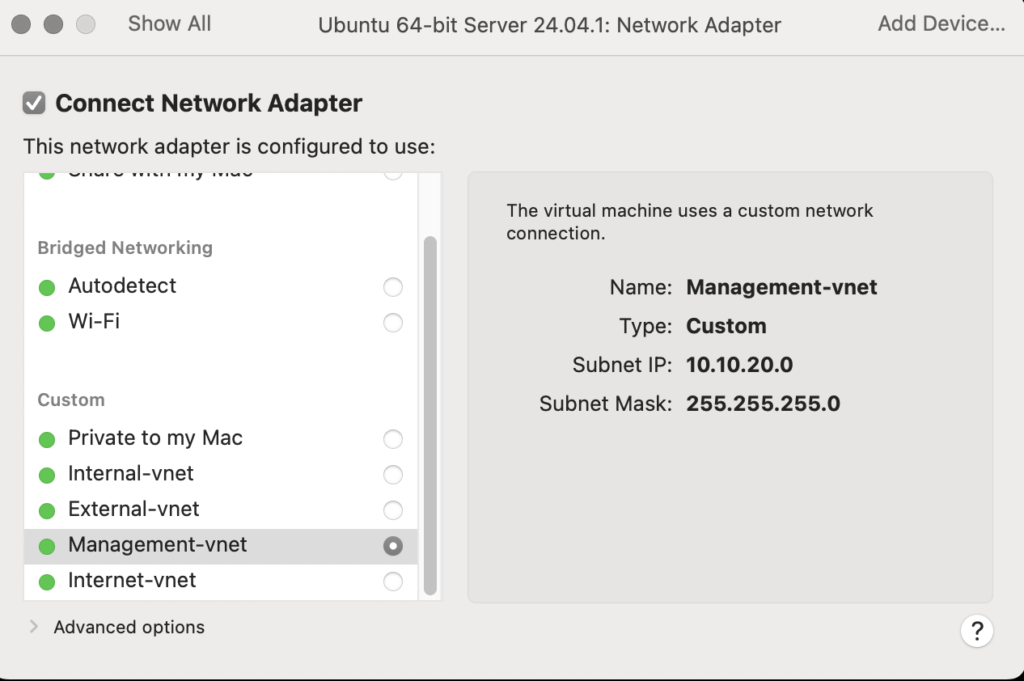Screen dimensions: 1024x681
Task: Uncheck the Connect Network Adapter checkbox
Action: 35,102
